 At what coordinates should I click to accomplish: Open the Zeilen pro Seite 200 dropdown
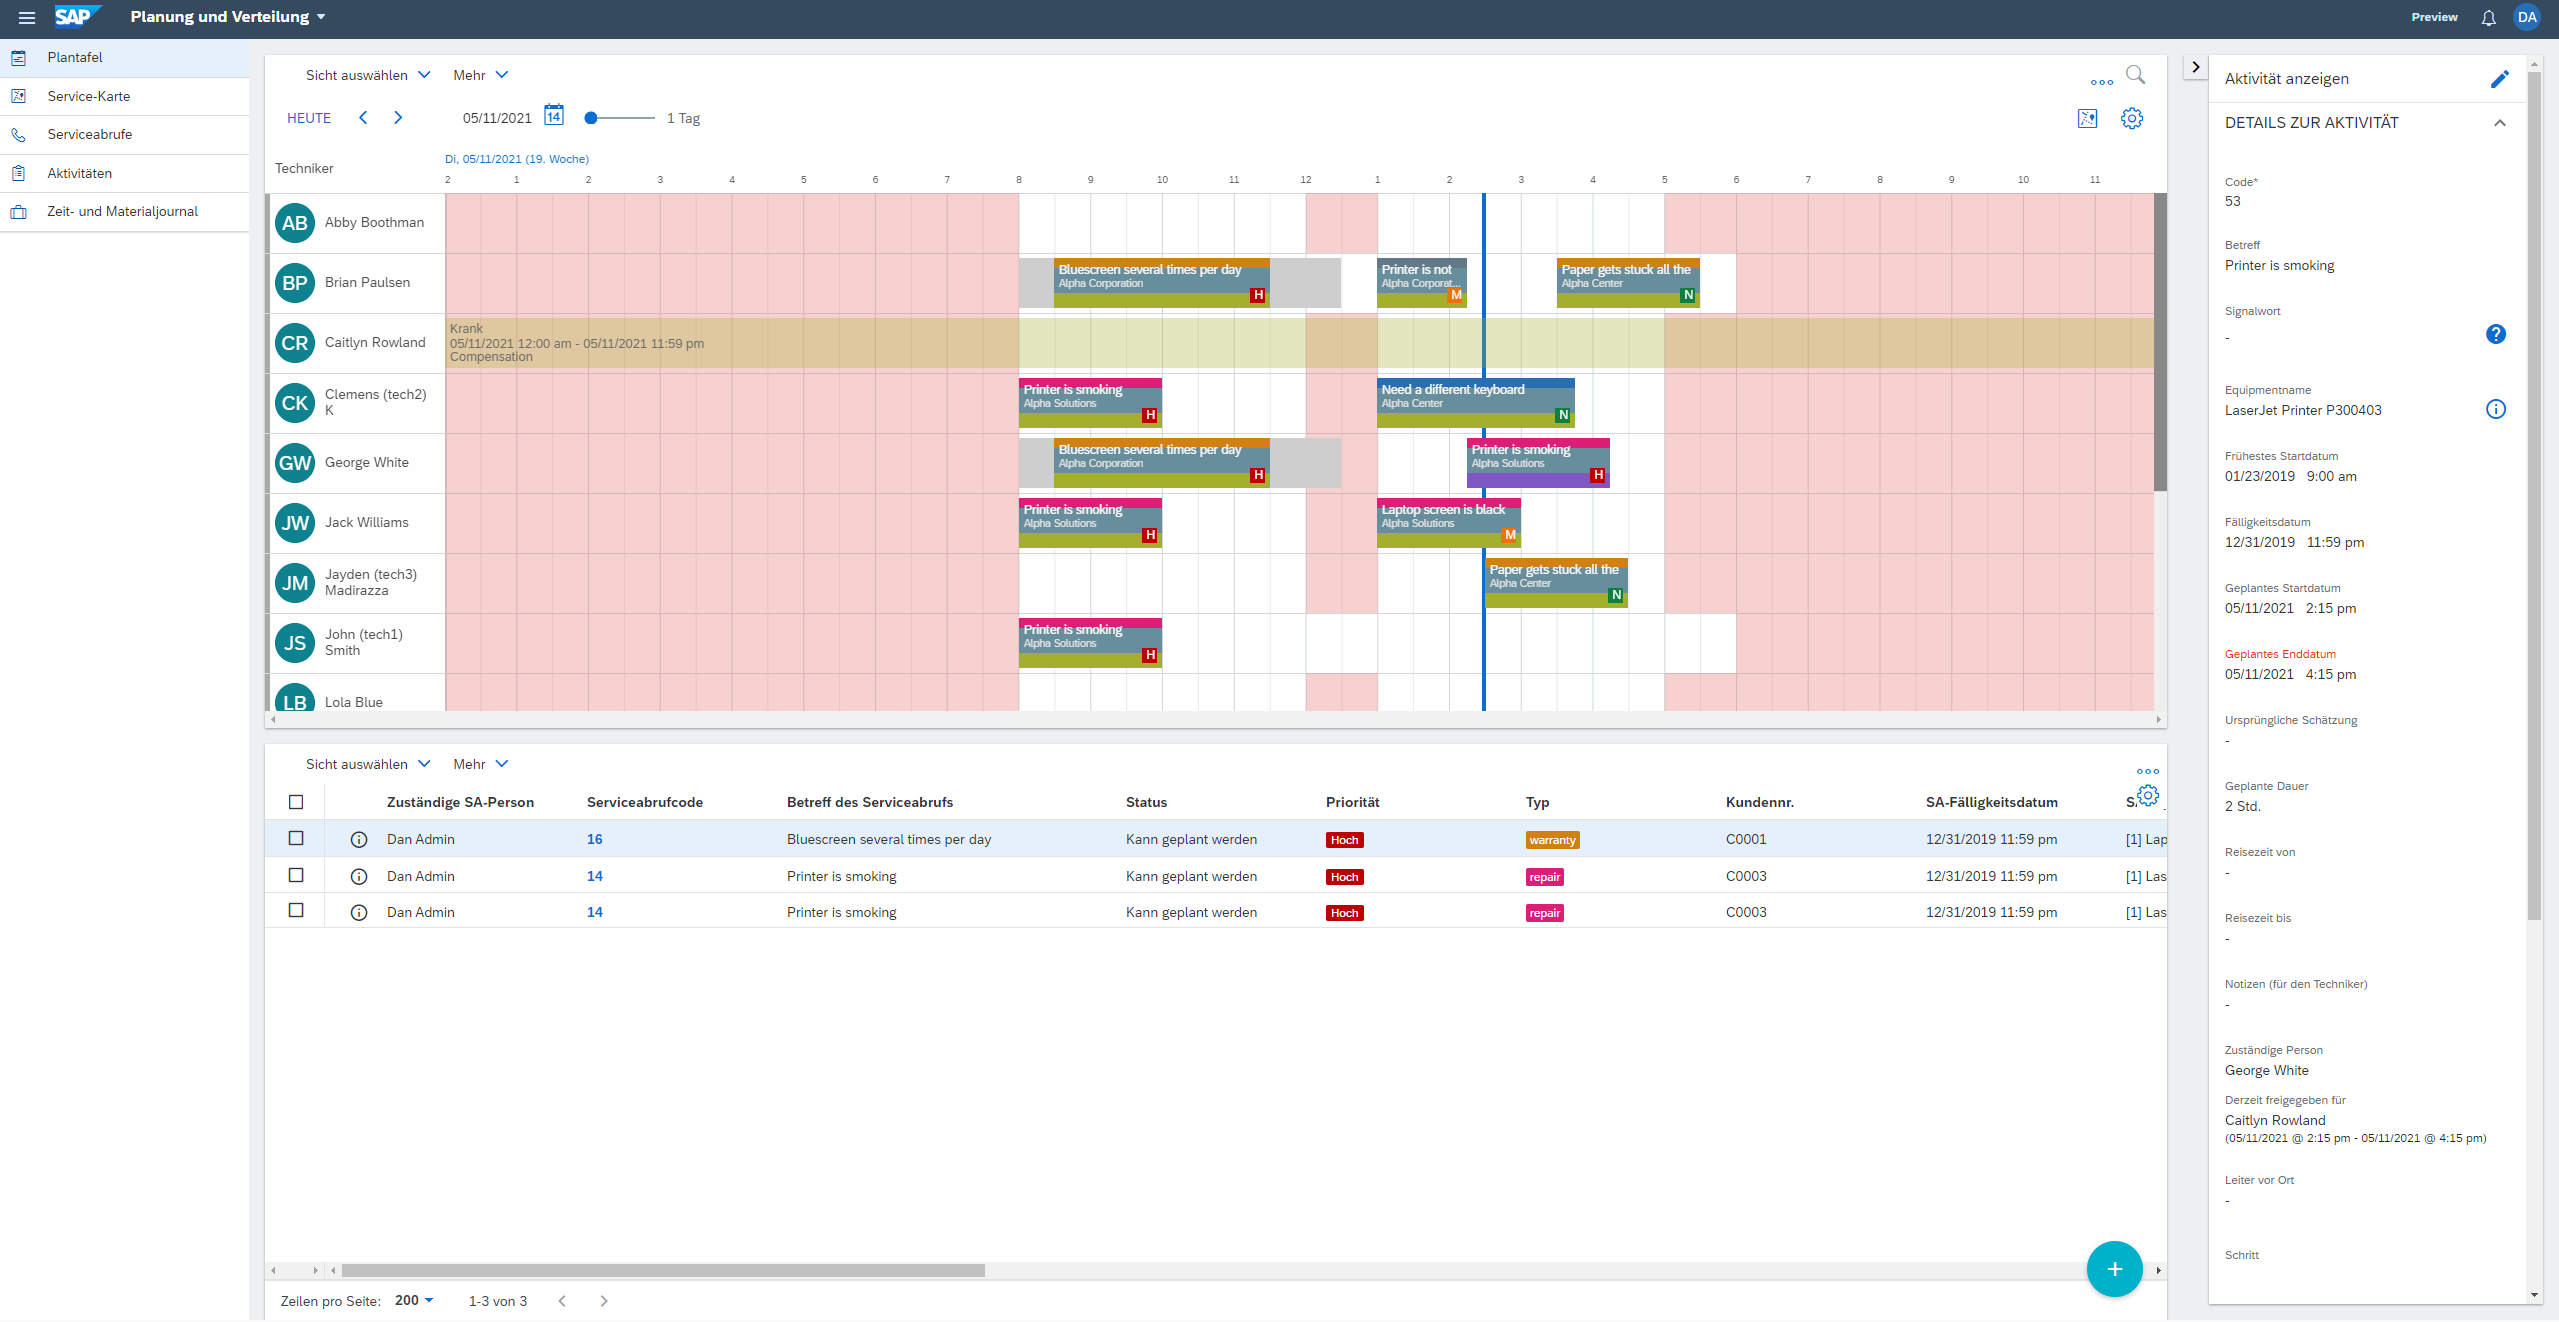point(414,1300)
